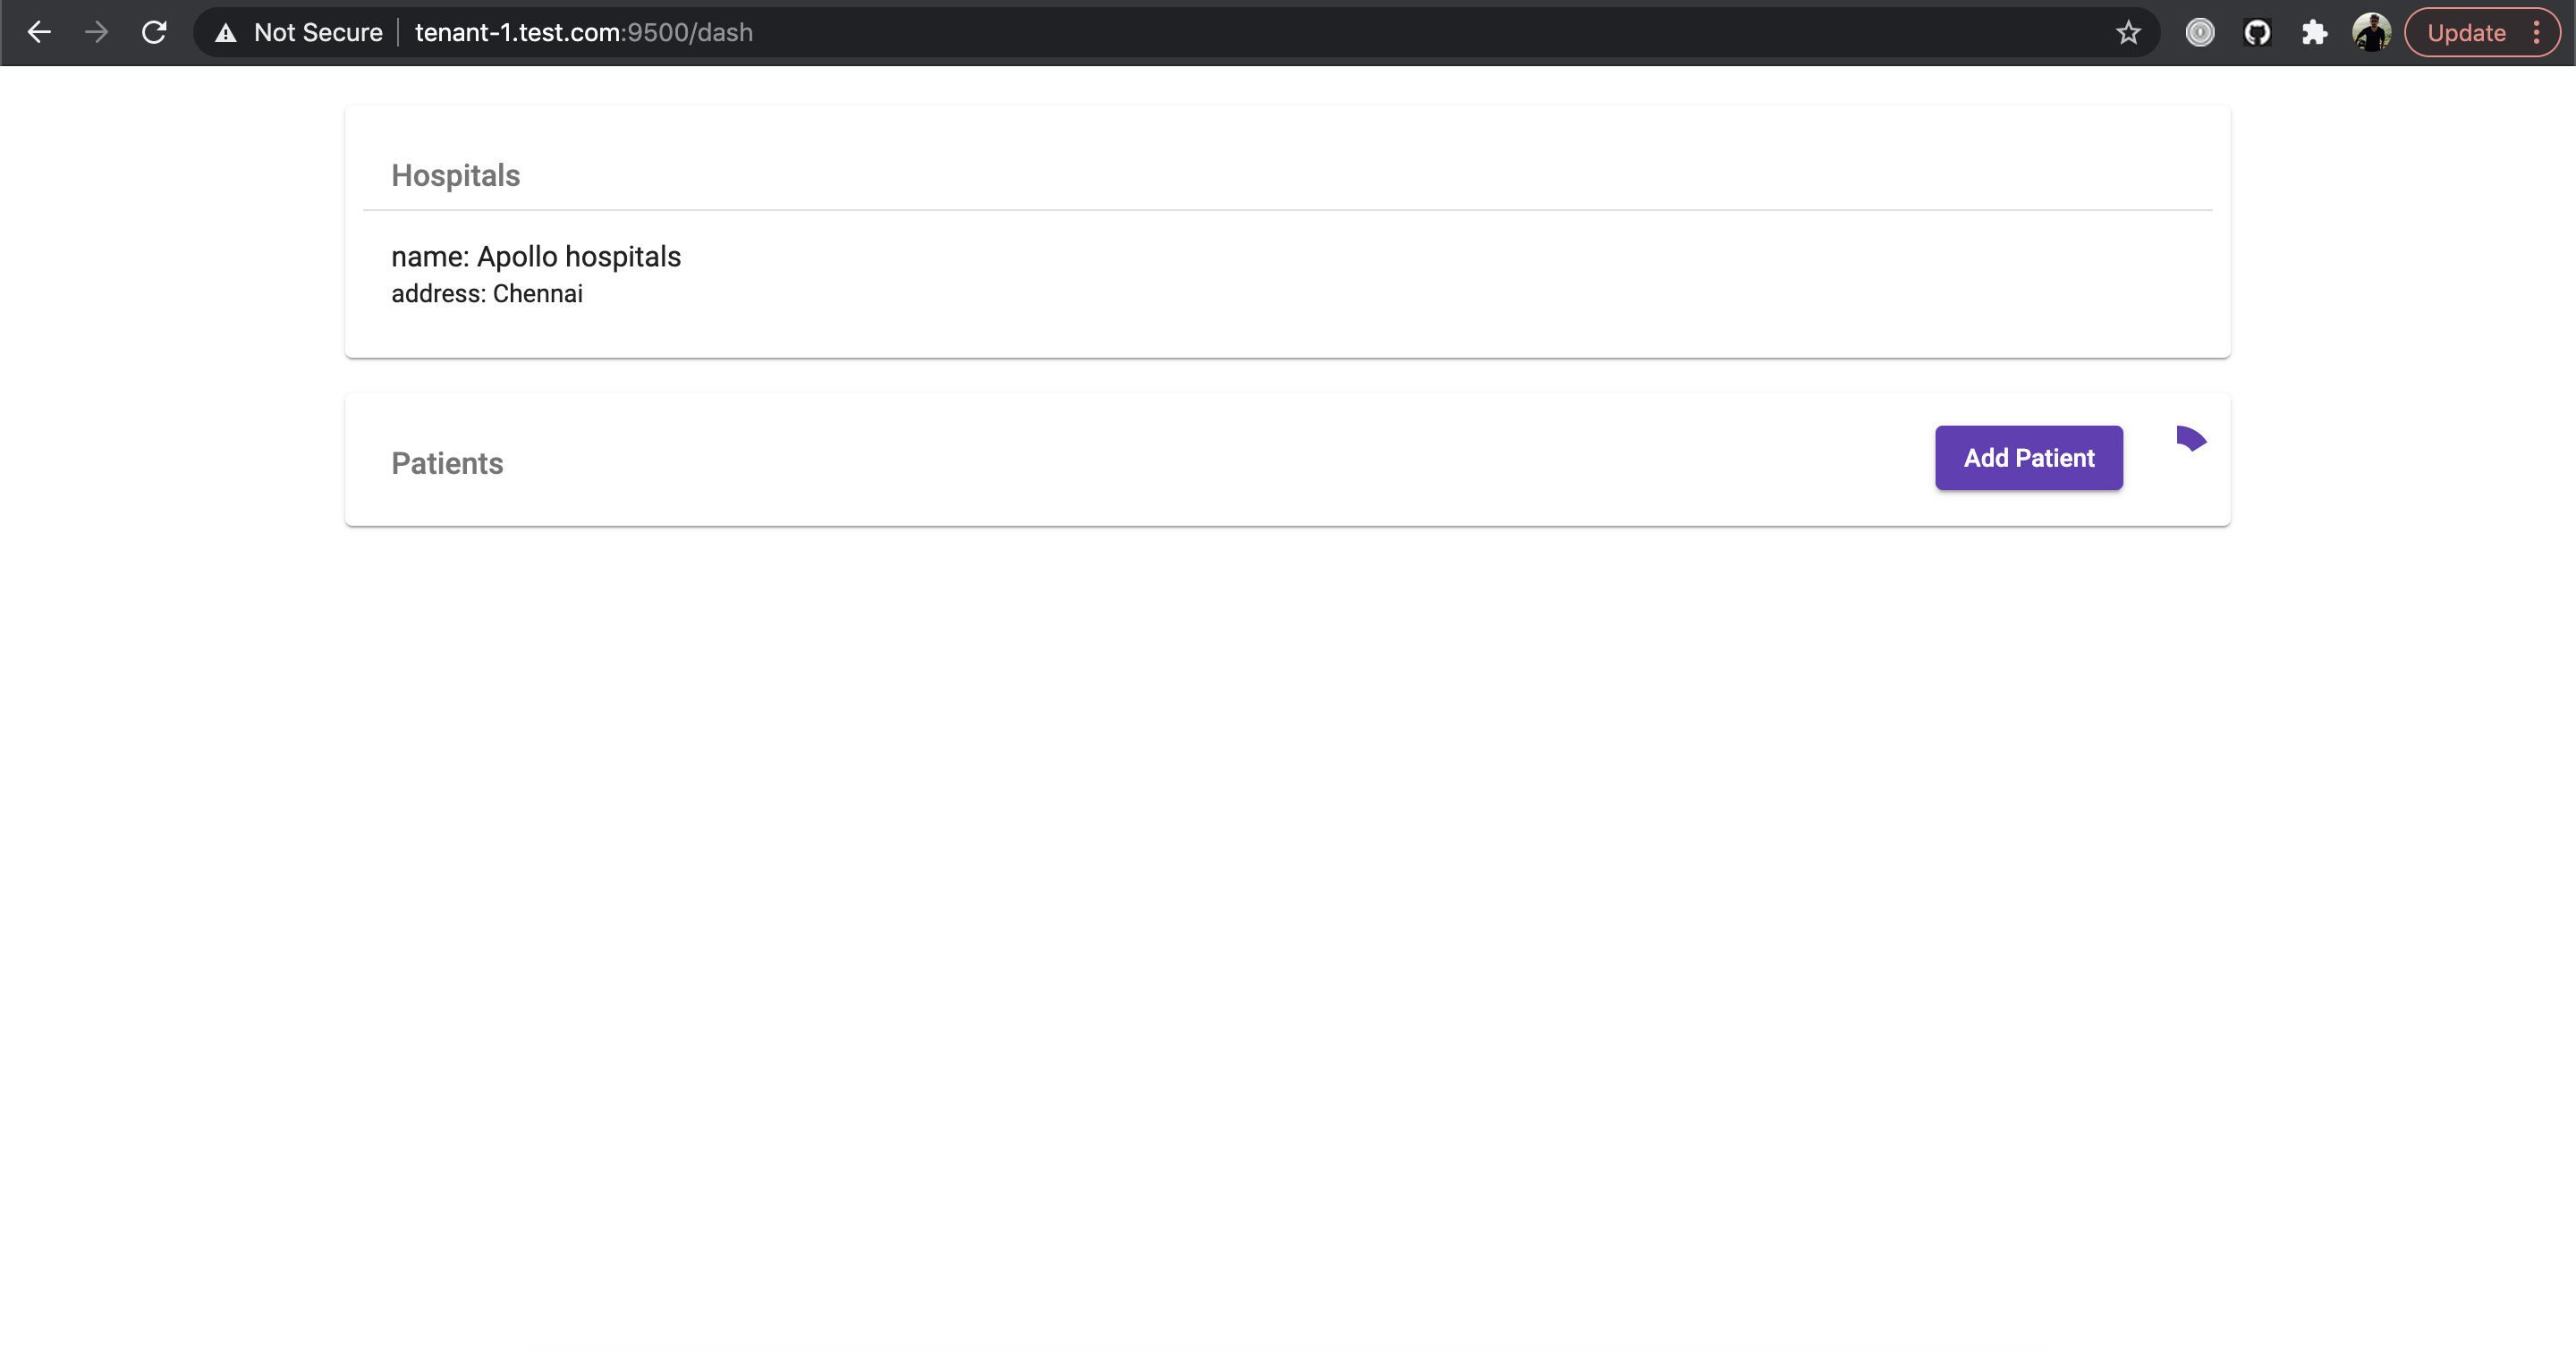Click the user profile avatar
The image size is (2576, 1352).
[2371, 33]
